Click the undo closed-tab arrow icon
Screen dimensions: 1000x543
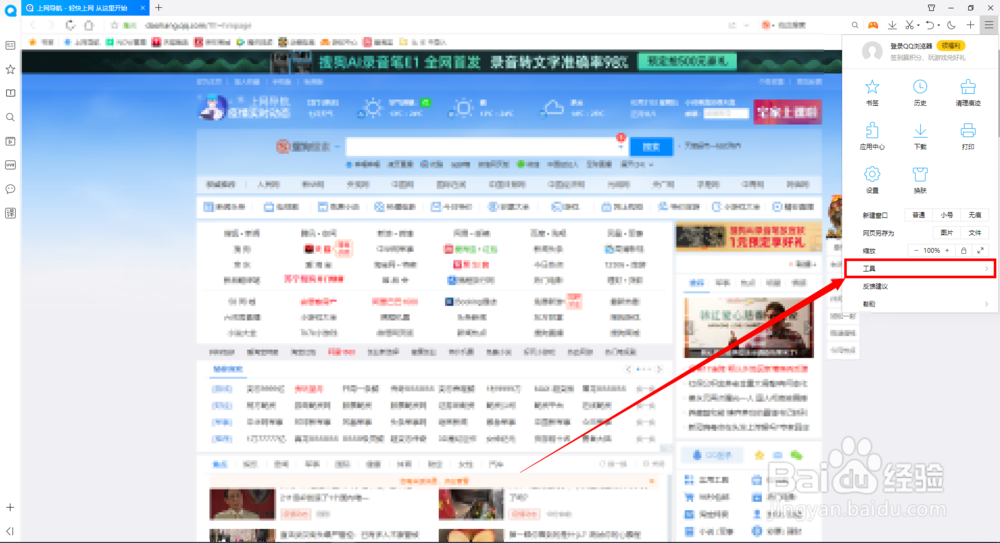(x=930, y=25)
